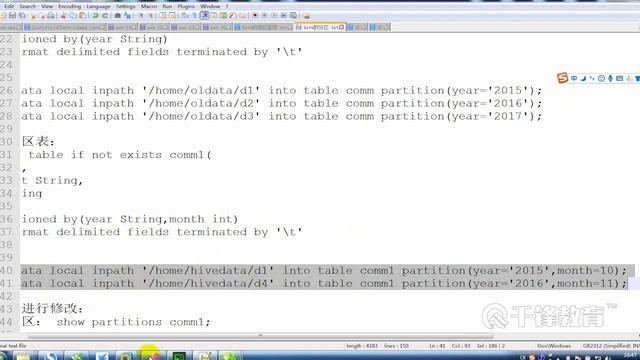Image resolution: width=640 pixels, height=360 pixels.
Task: Open the Run menu
Action: click(167, 6)
